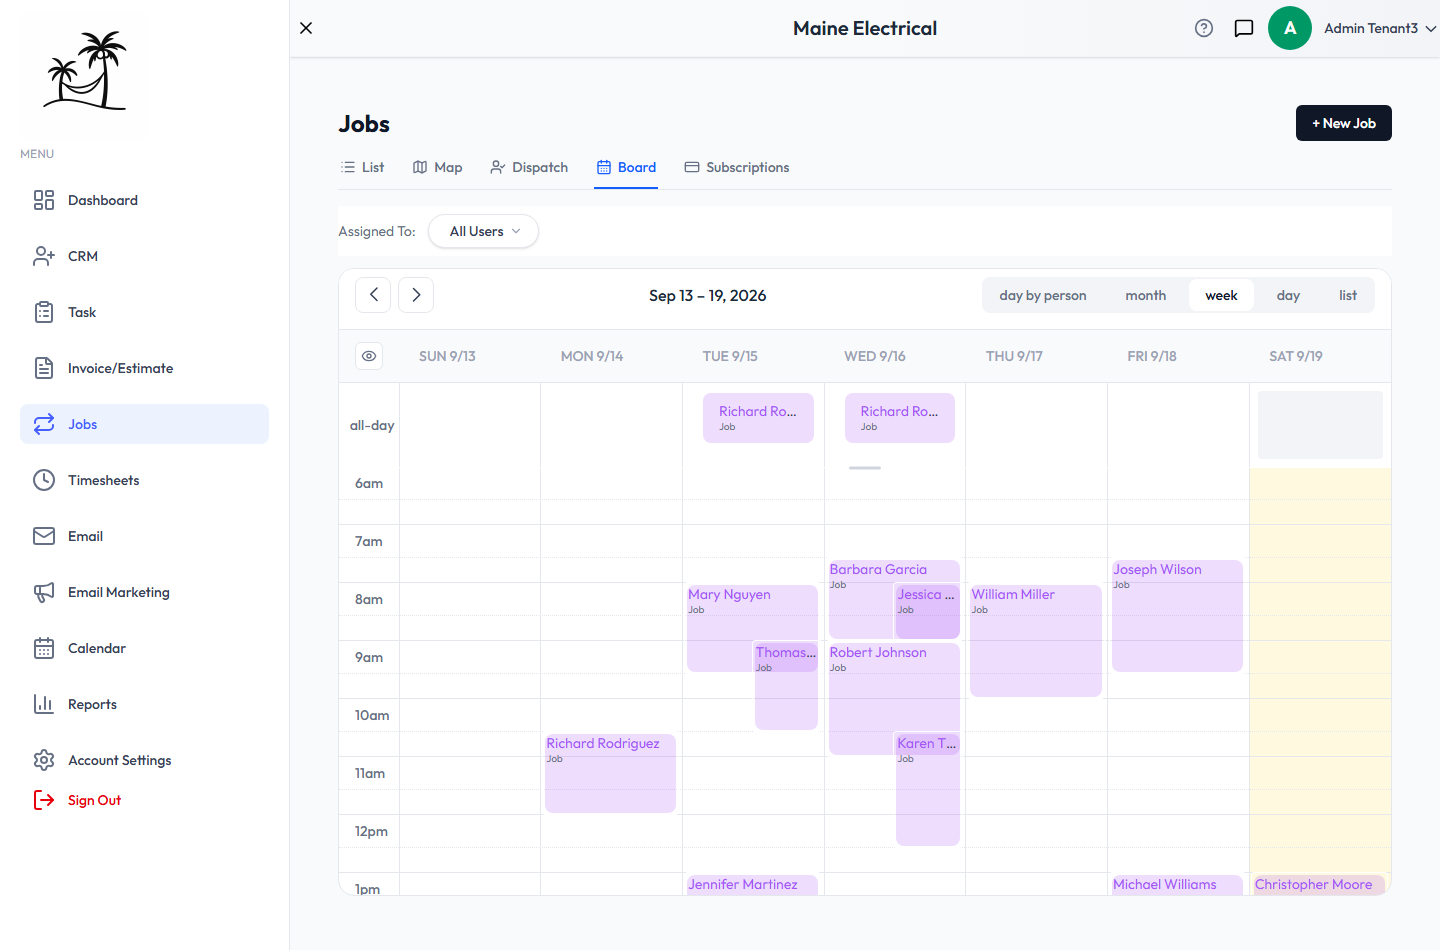Image resolution: width=1440 pixels, height=950 pixels.
Task: Select the week view
Action: click(x=1221, y=295)
